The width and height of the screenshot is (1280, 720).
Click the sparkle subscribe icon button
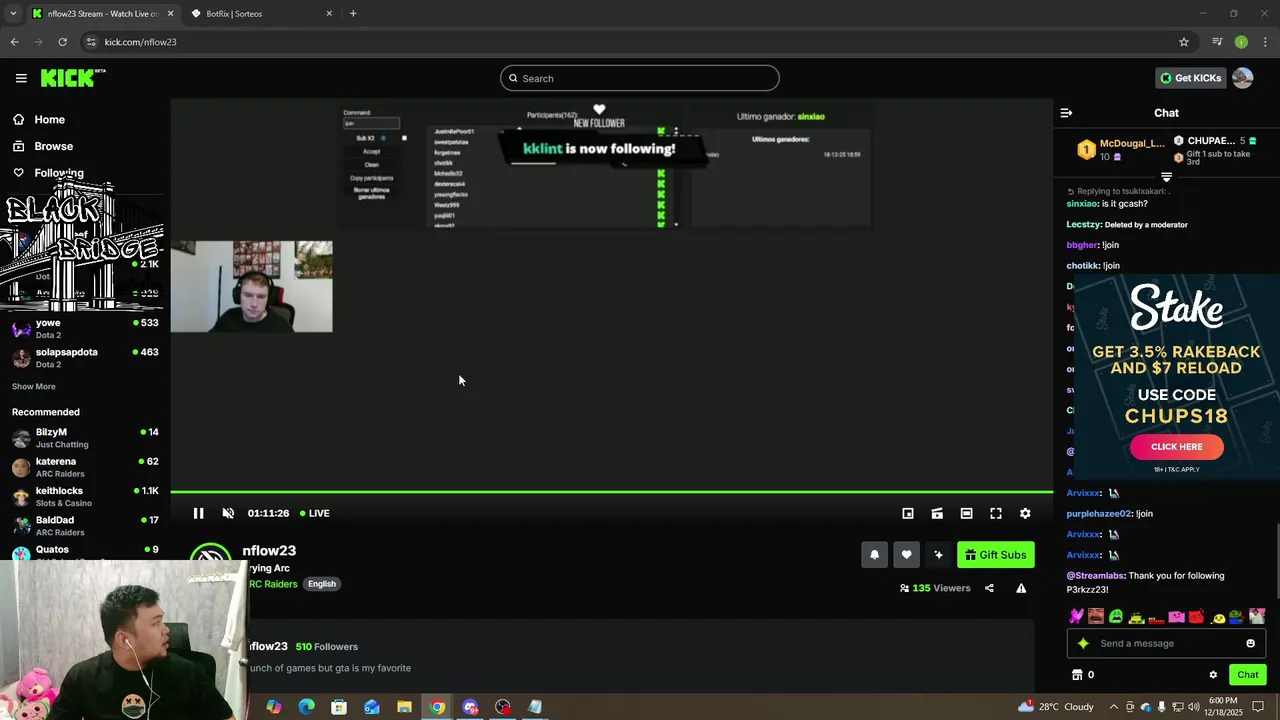[x=938, y=555]
